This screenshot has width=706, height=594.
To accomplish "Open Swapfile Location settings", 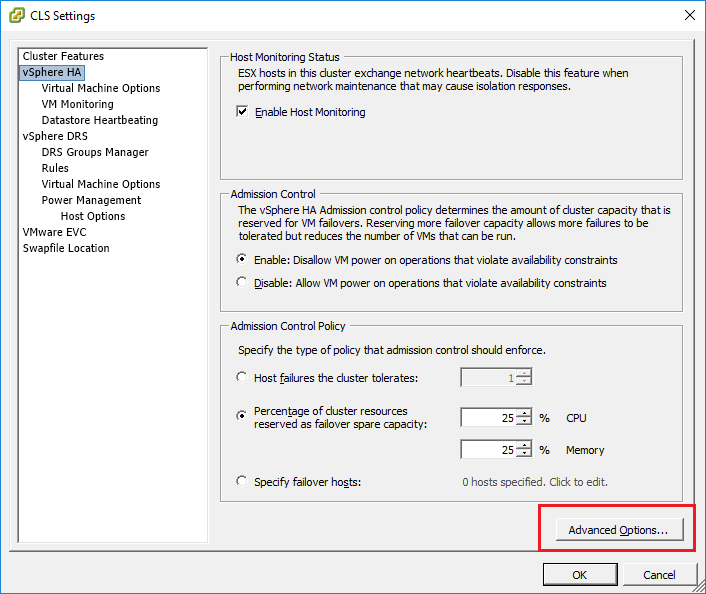I will click(66, 248).
